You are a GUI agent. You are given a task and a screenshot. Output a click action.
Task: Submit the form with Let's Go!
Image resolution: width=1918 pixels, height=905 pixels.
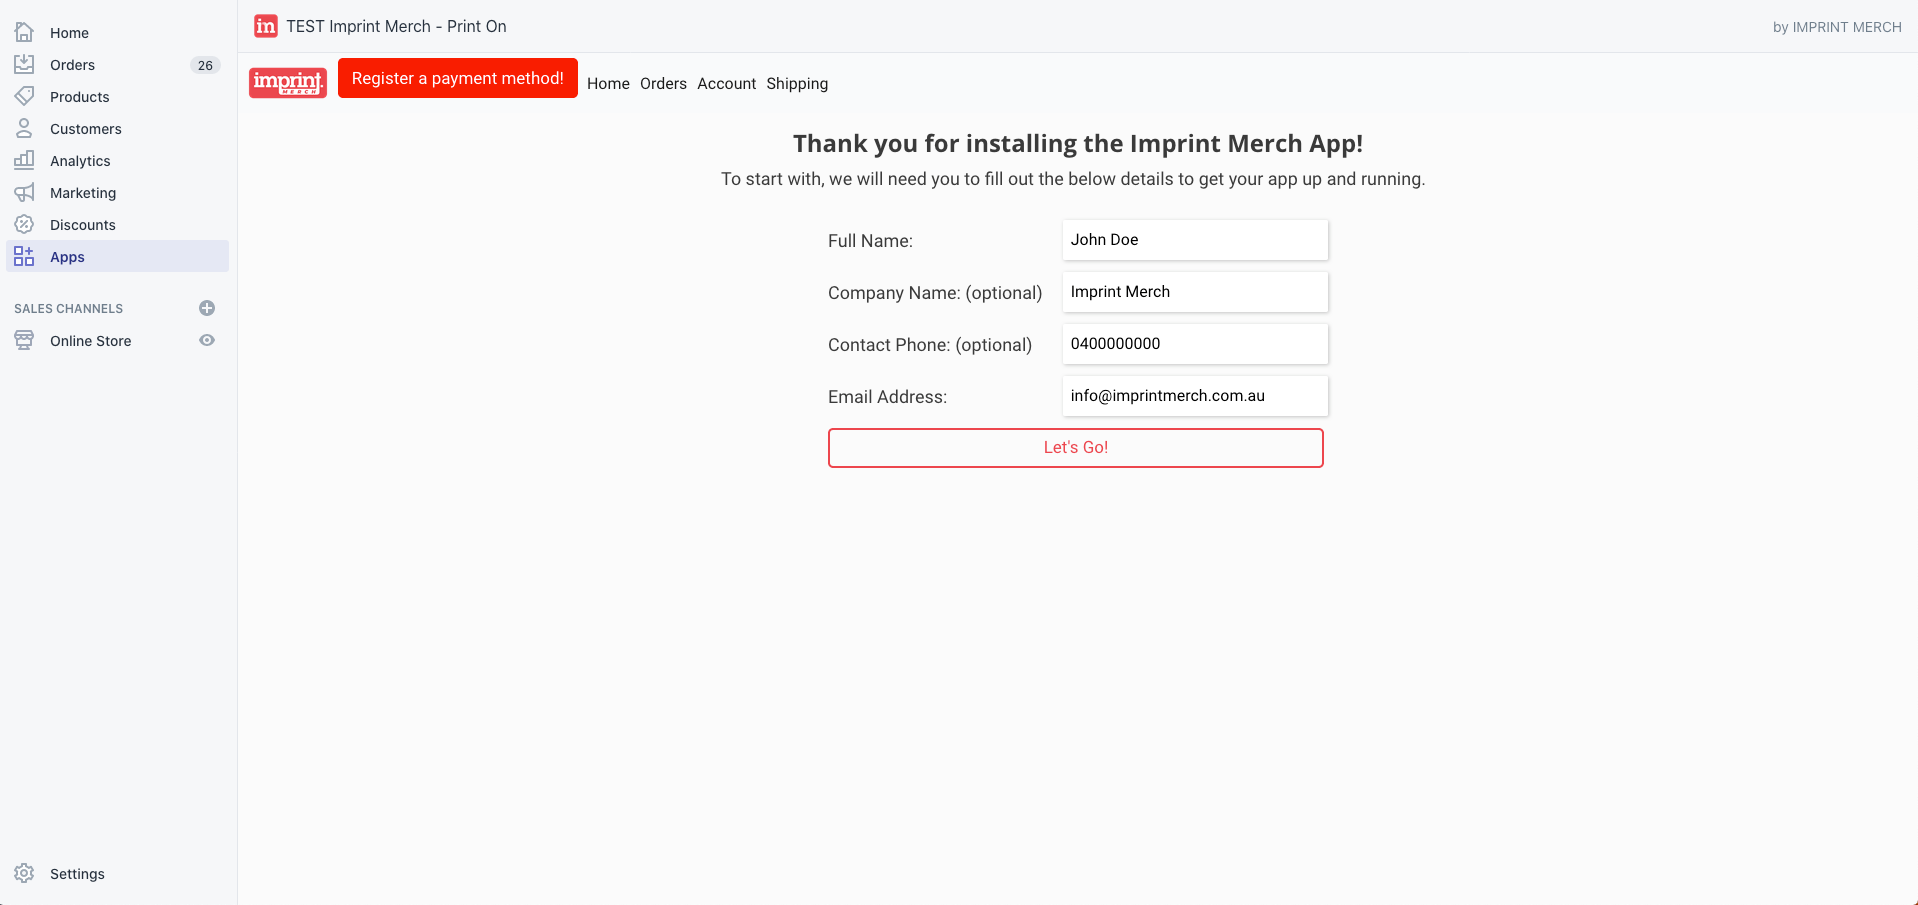[1075, 448]
